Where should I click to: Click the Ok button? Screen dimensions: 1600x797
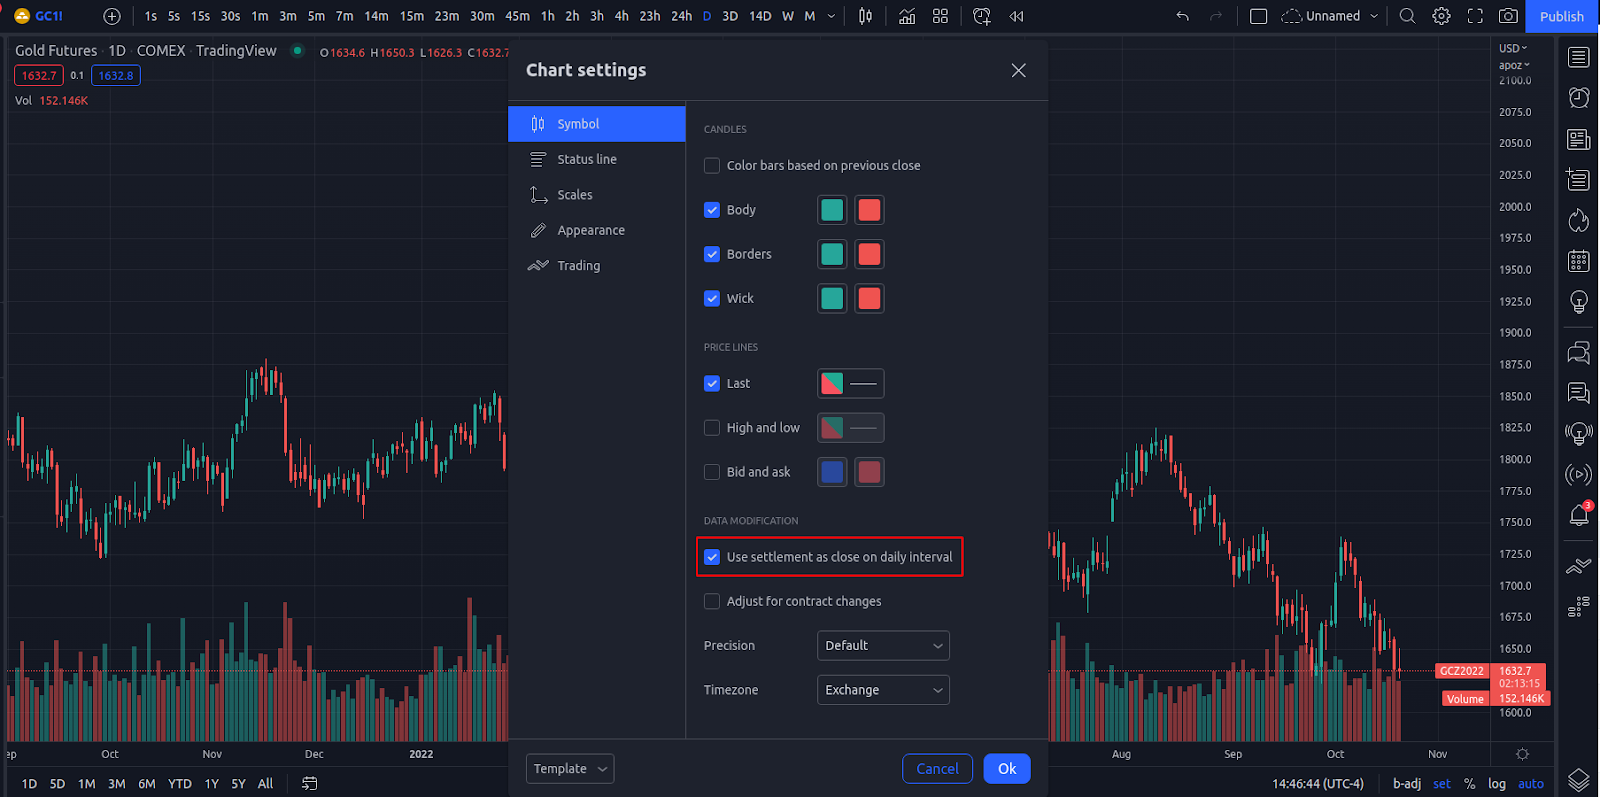[1006, 769]
